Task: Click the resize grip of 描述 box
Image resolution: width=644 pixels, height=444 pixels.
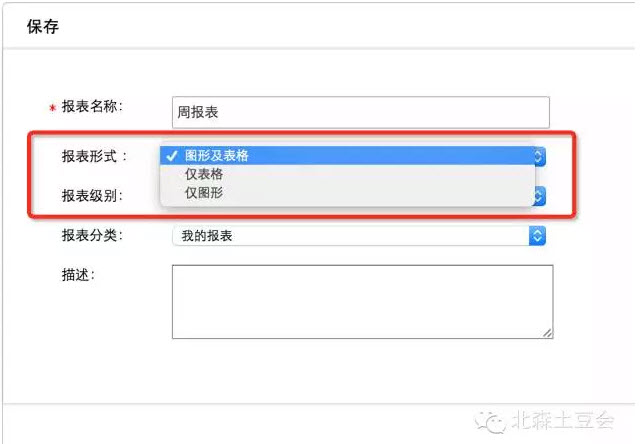Action: pos(547,333)
